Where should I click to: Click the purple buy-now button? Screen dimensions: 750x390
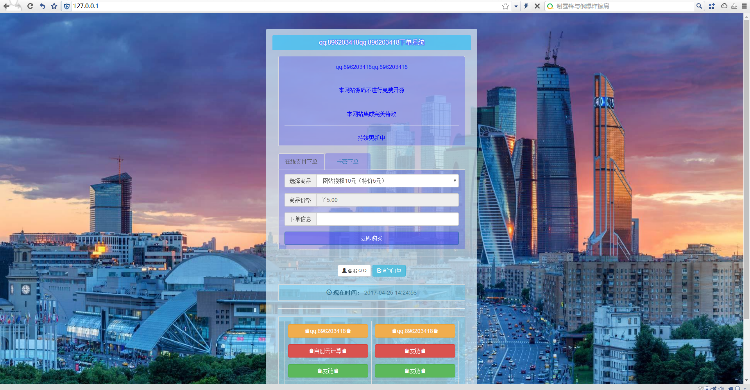point(371,238)
